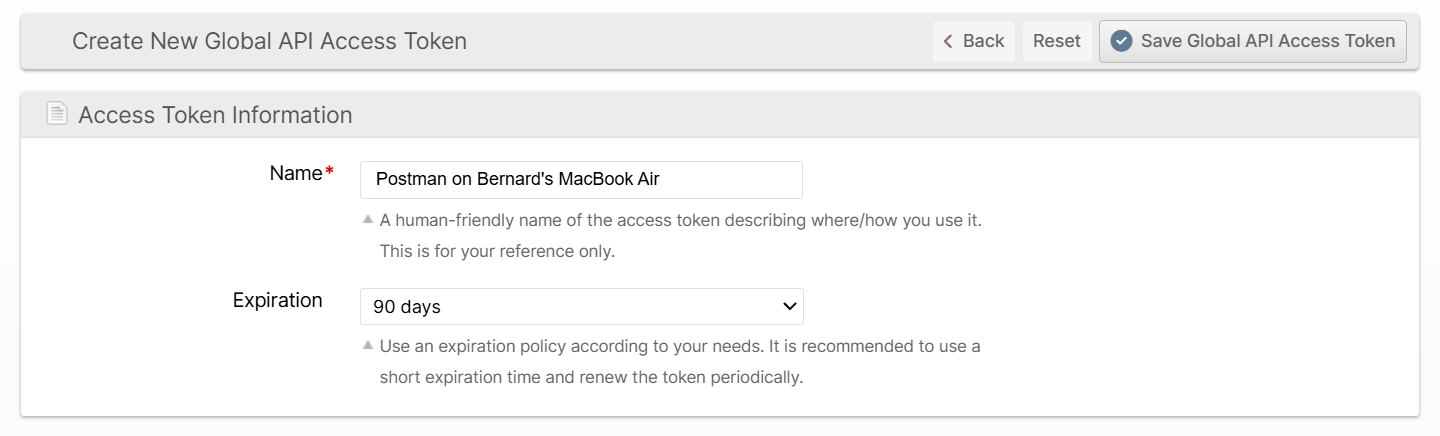Click the "renew the token periodically" hint line
Viewport: 1440px width, 436px height.
point(591,378)
